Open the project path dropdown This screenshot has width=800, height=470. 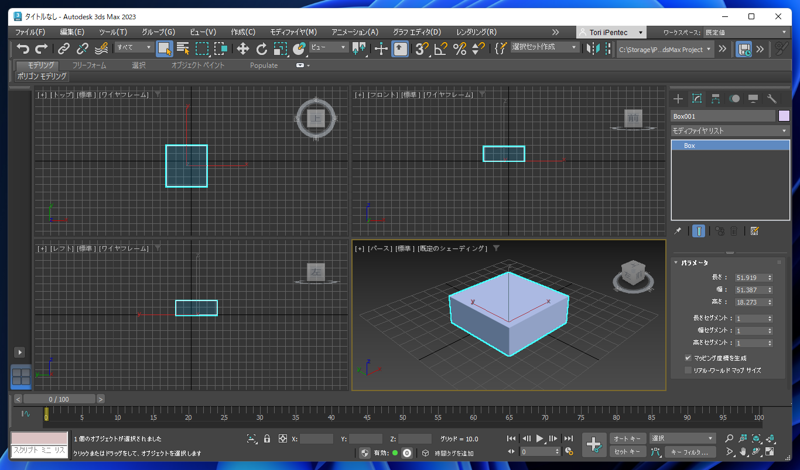tap(665, 50)
